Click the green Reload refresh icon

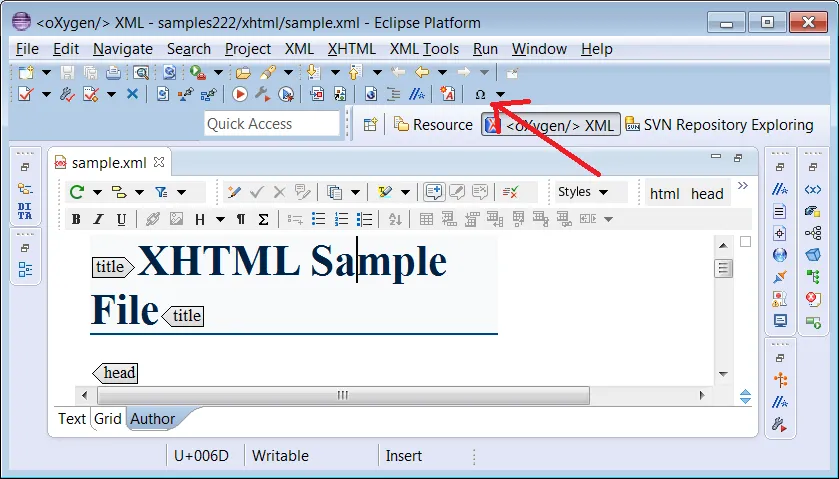[x=77, y=192]
